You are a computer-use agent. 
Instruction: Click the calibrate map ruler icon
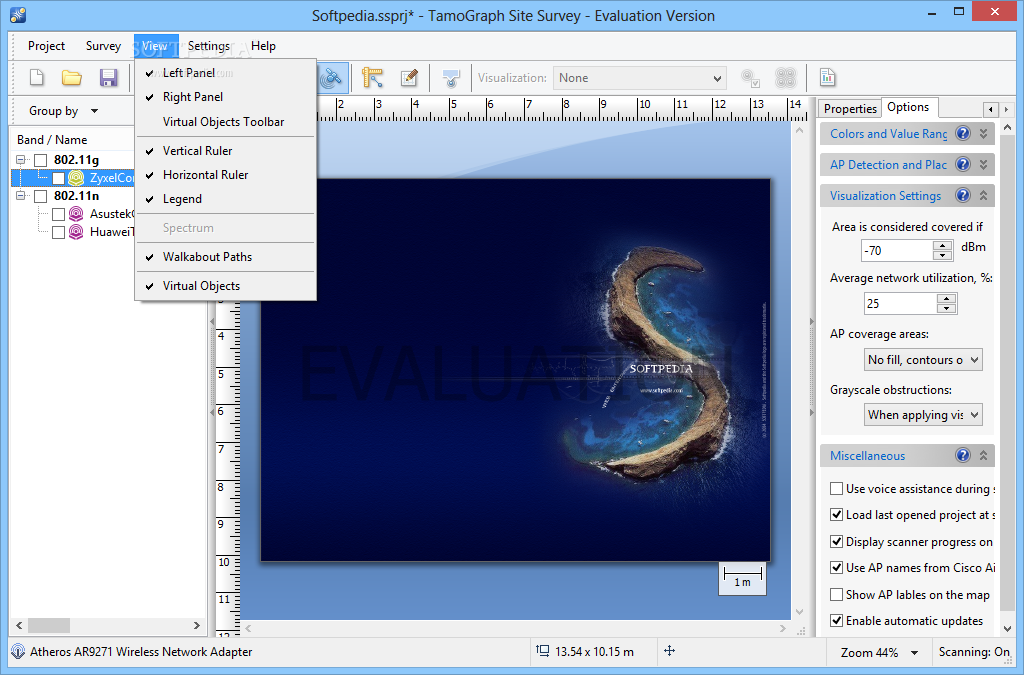pyautogui.click(x=372, y=78)
